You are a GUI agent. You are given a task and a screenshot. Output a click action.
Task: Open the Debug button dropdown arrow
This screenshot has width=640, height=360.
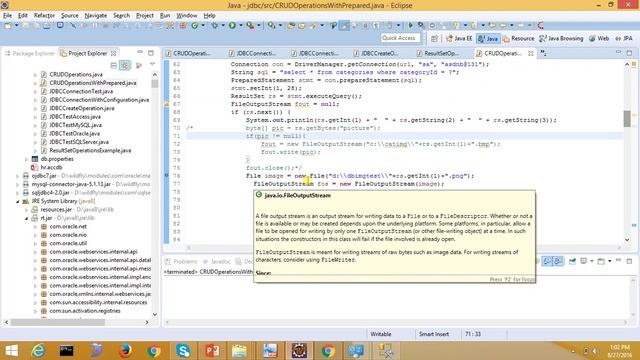click(222, 26)
